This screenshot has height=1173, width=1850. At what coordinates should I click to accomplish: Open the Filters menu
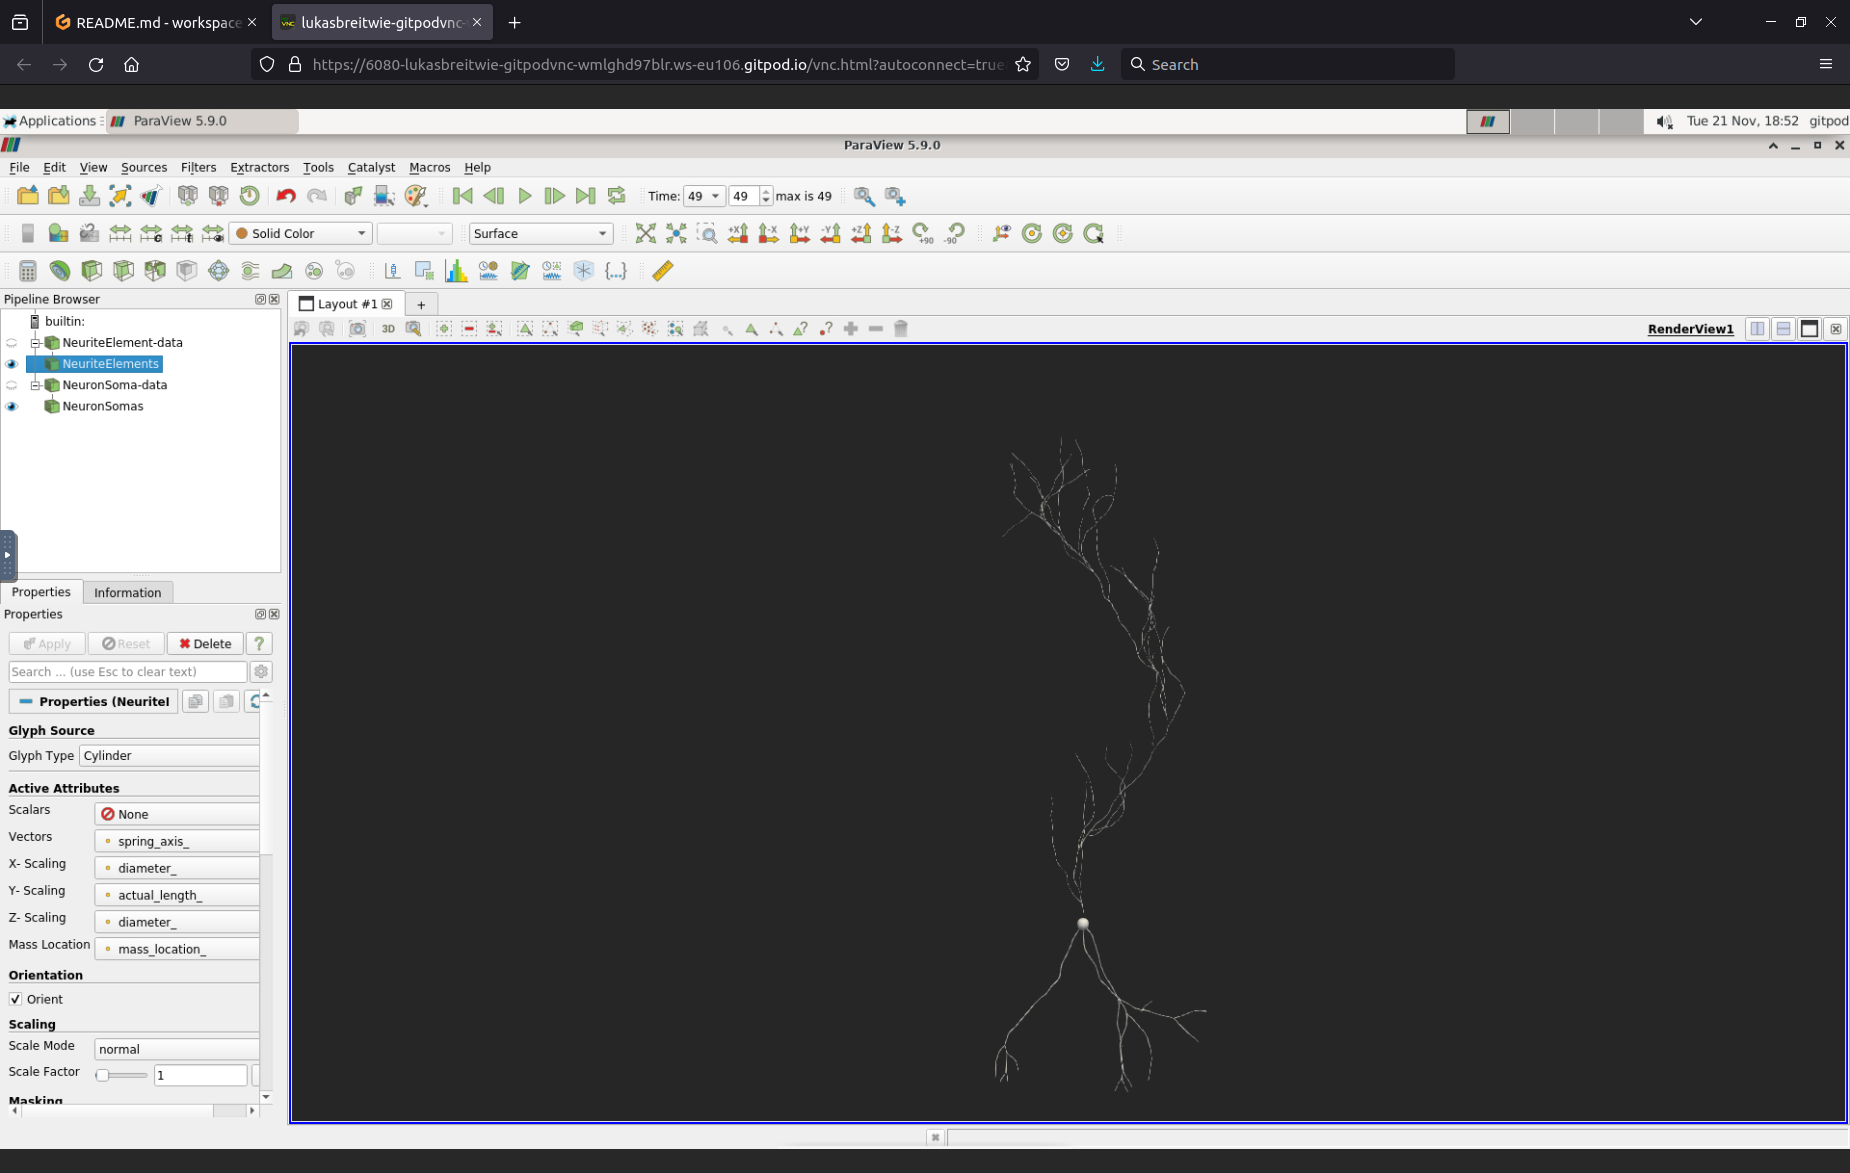pyautogui.click(x=198, y=167)
